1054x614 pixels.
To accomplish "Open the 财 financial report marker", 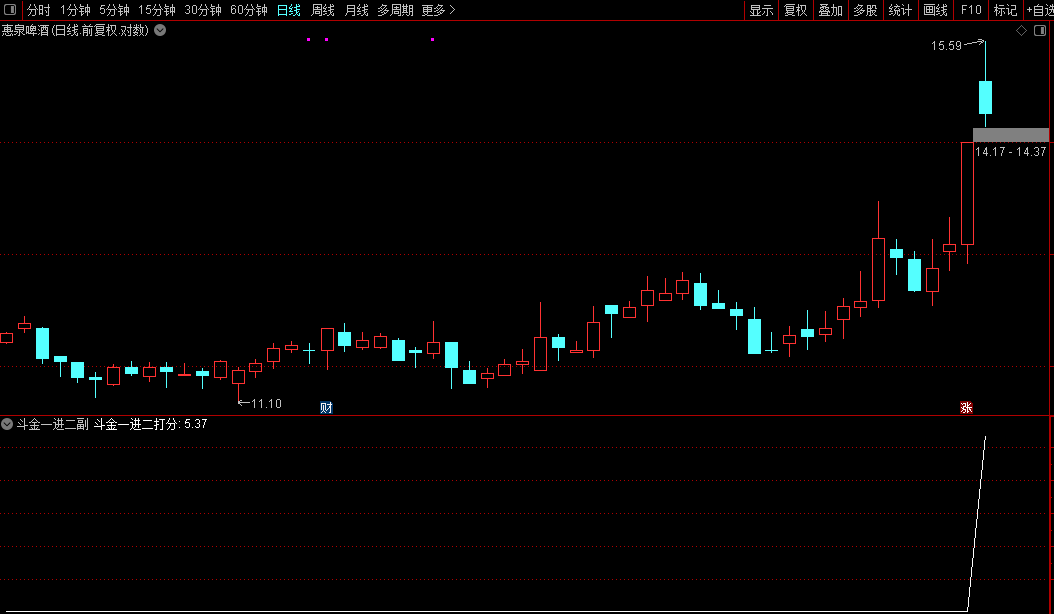I will [x=327, y=407].
